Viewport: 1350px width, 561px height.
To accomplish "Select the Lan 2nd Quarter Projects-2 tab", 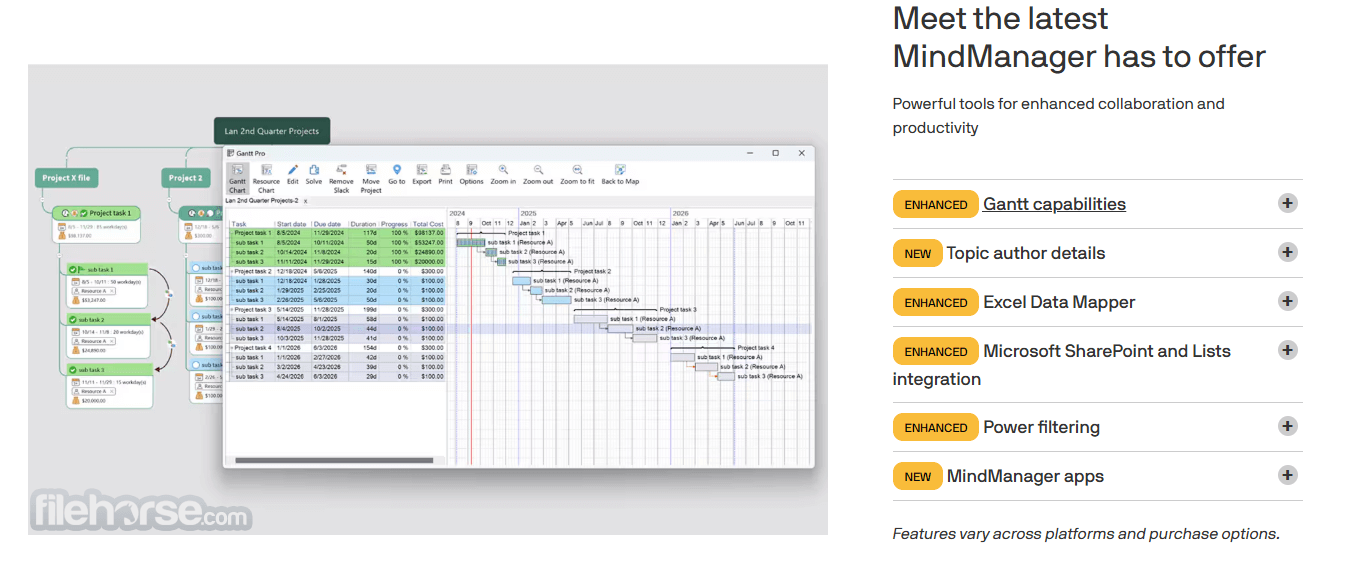I will point(262,201).
